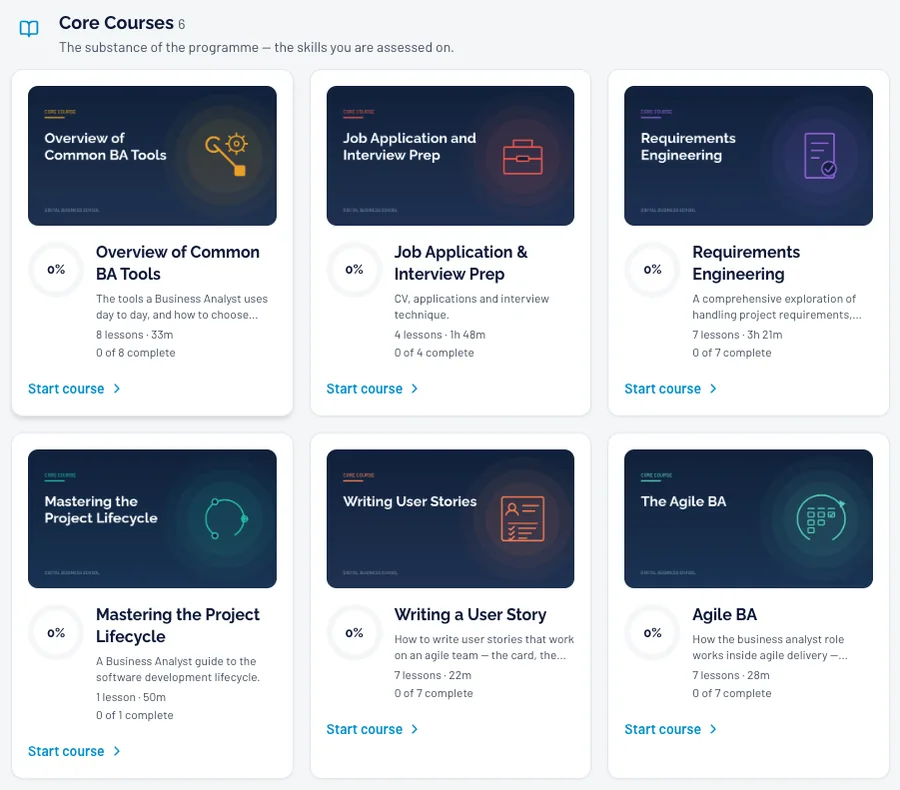
Task: Click chevron arrow after Start course for BA Tools
Action: coord(117,389)
